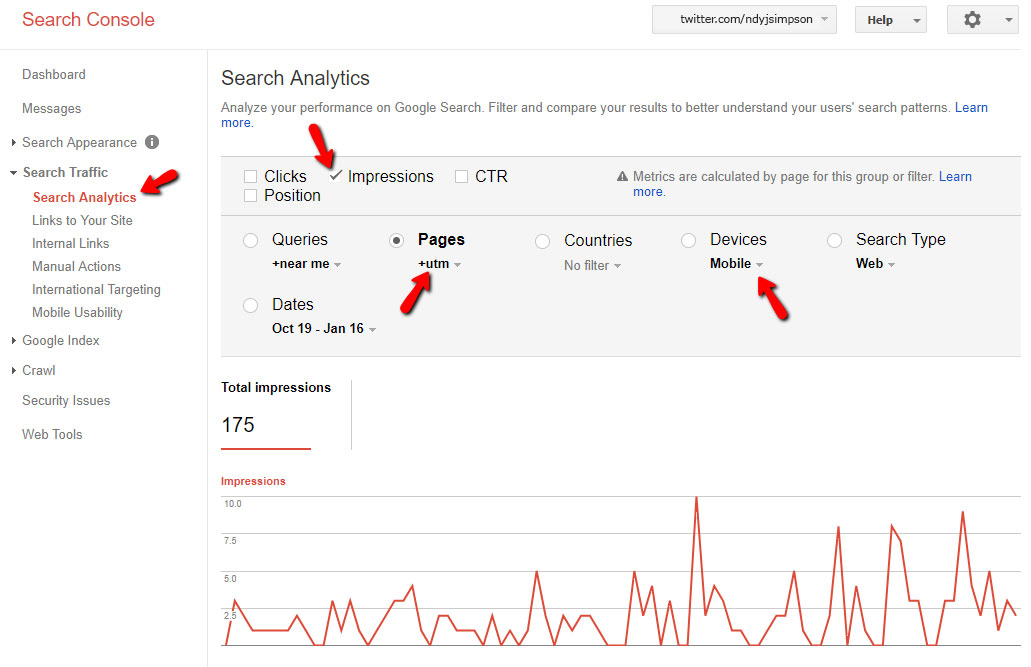Open the Help dropdown button
Viewport: 1031px width, 667px height.
click(890, 20)
